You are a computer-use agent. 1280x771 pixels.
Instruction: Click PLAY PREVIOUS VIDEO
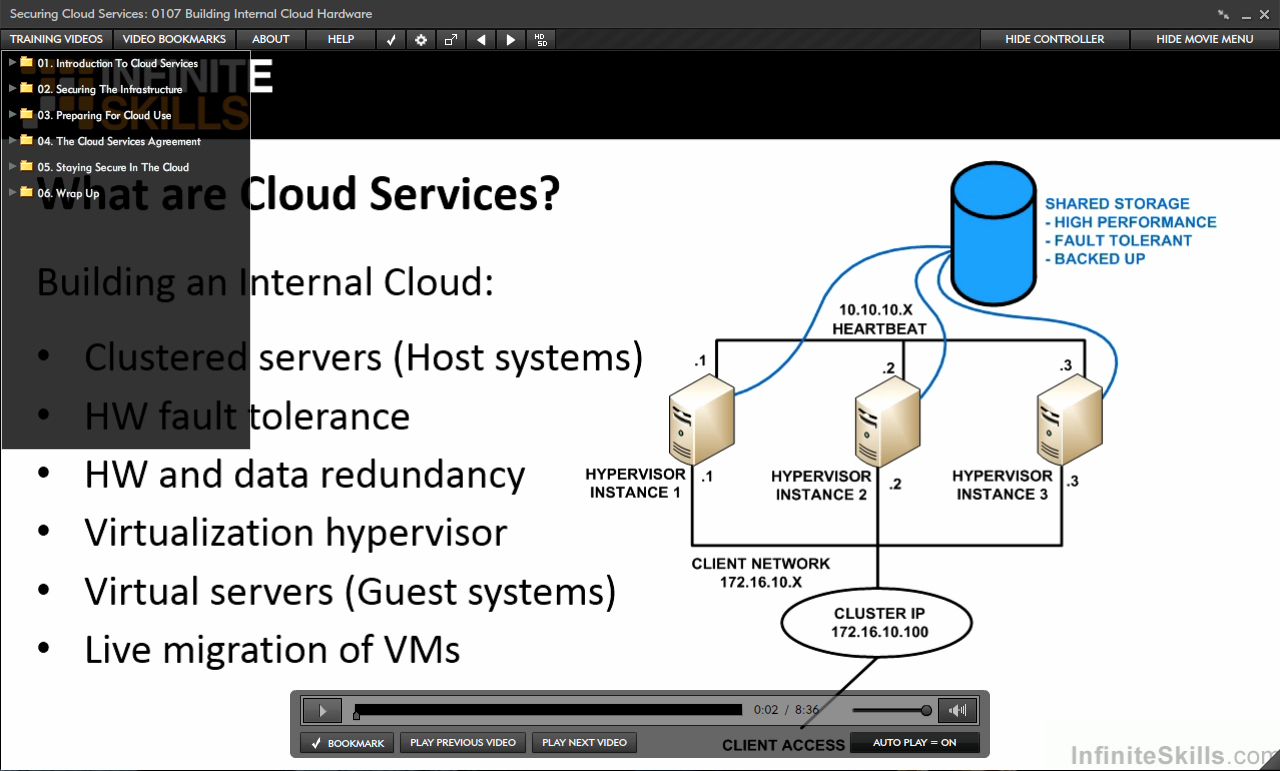click(463, 743)
